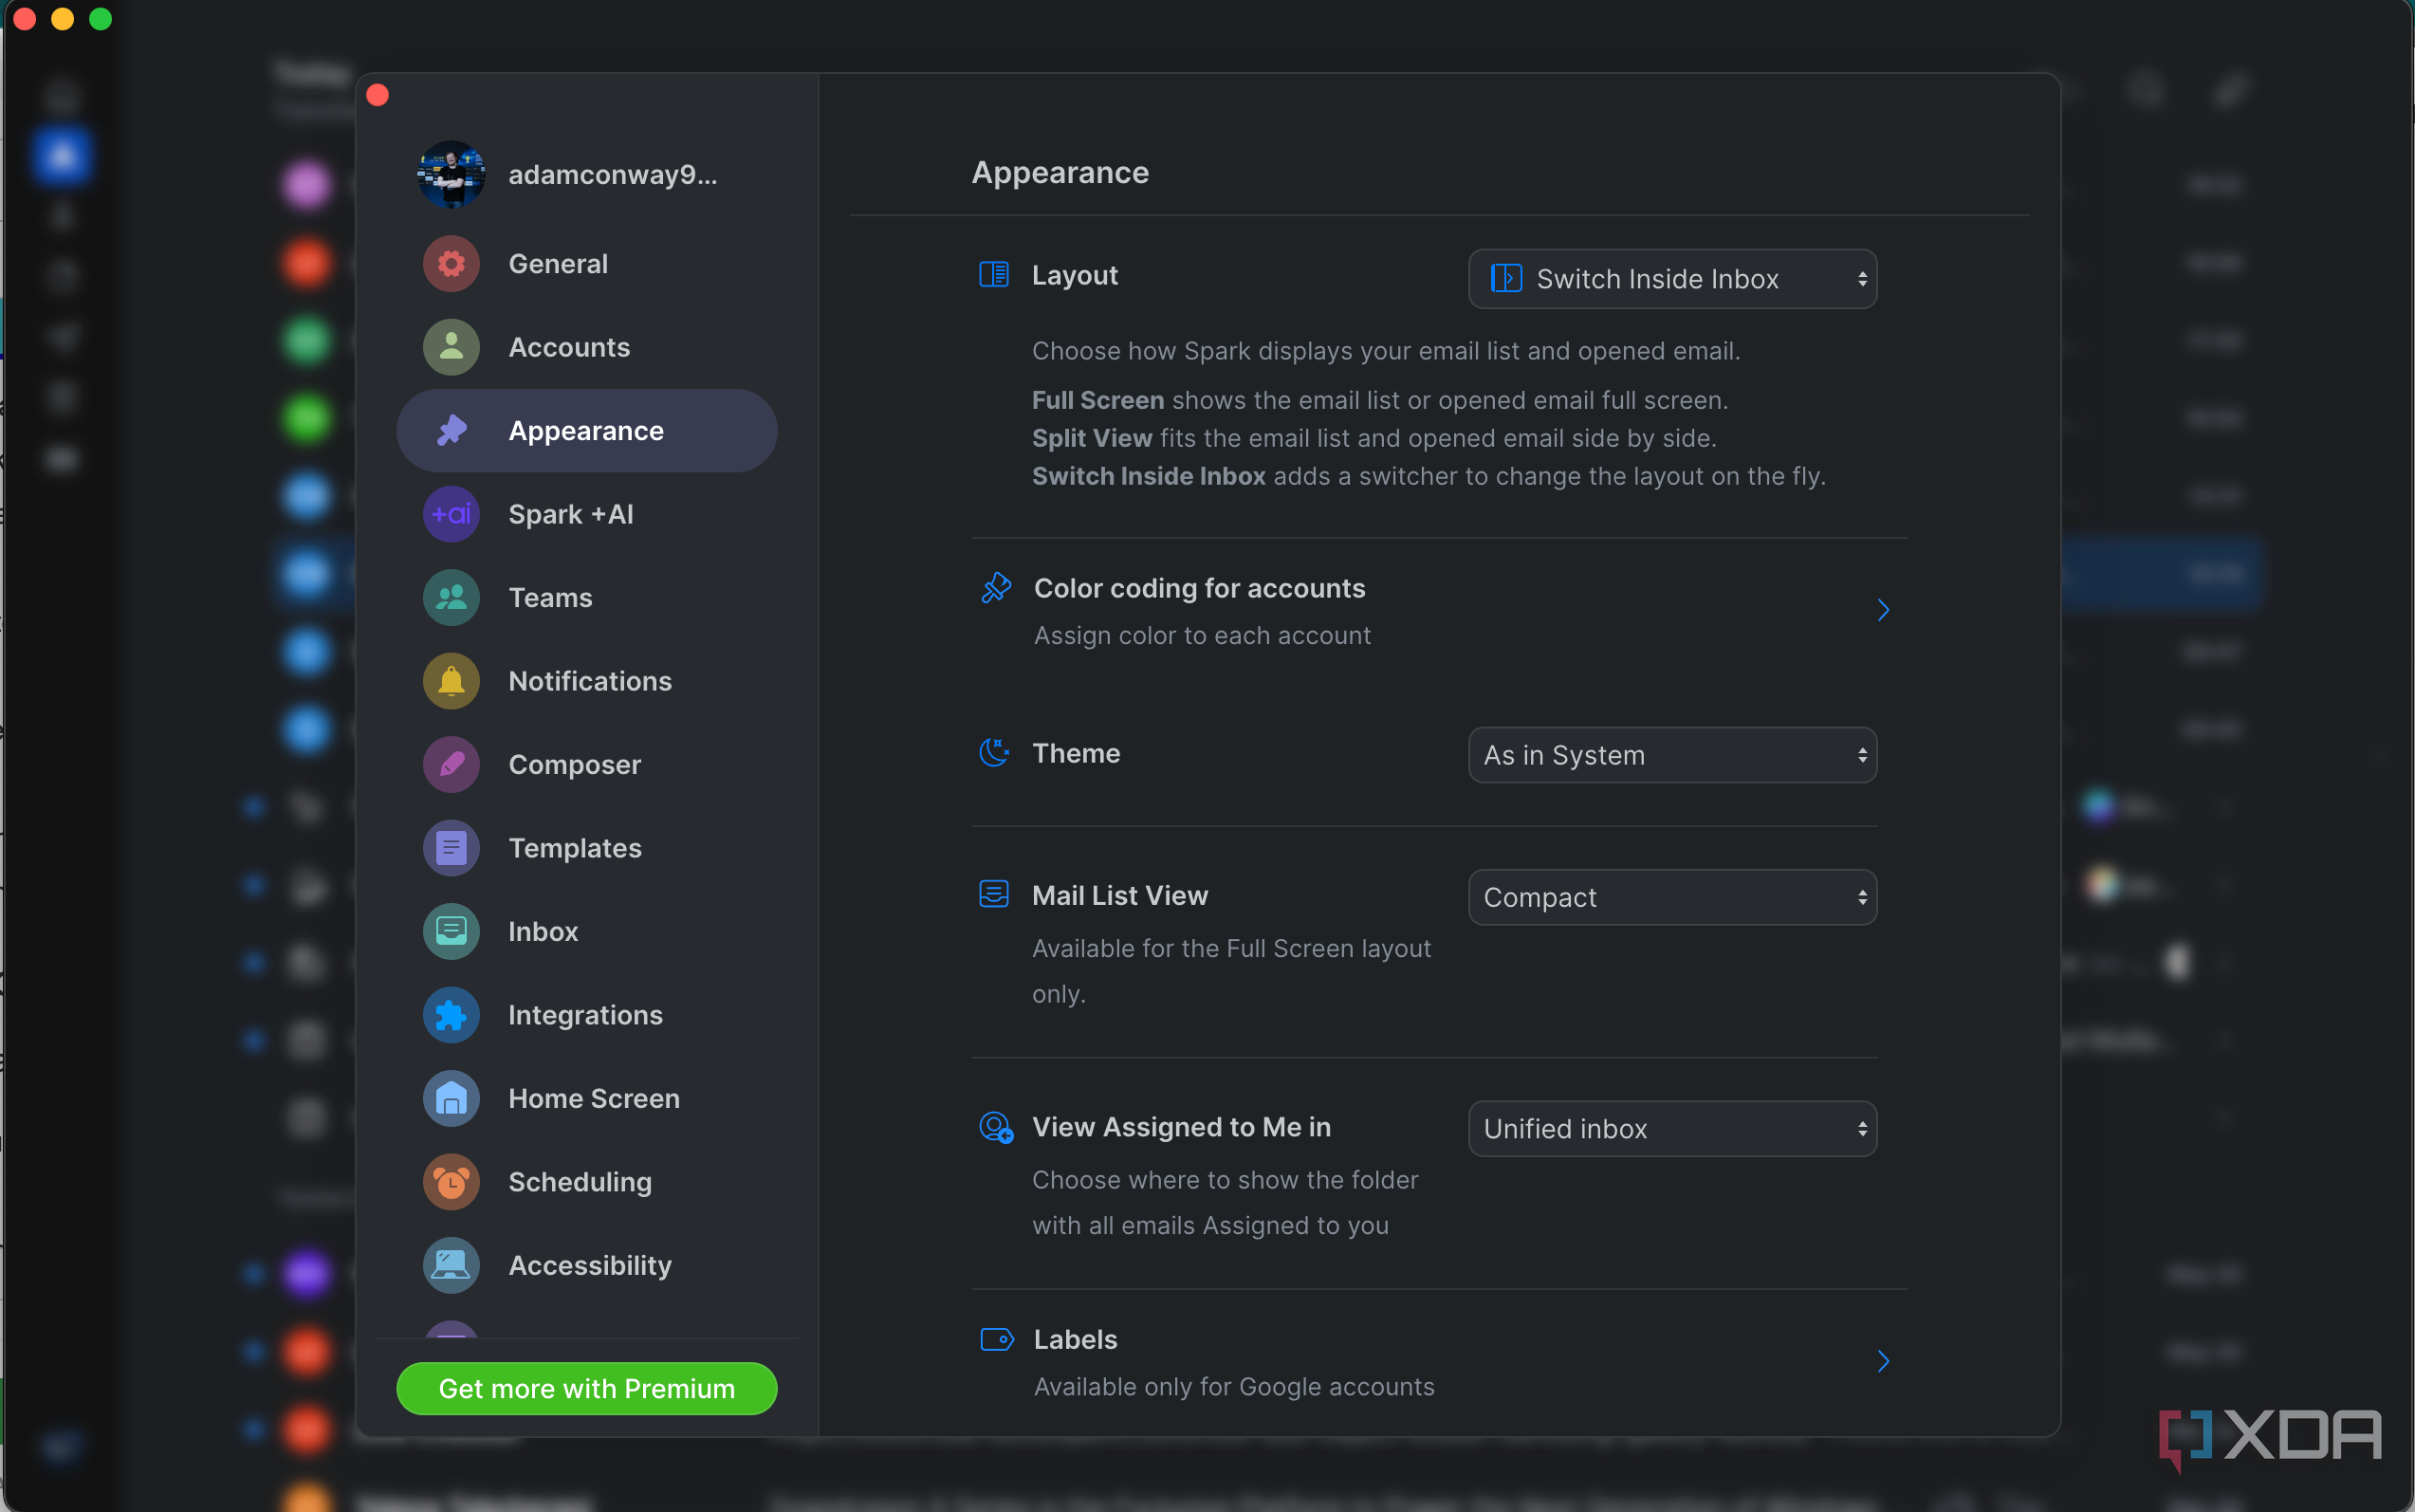Open the Theme dropdown As in System
Viewport: 2415px width, 1512px height.
tap(1672, 755)
